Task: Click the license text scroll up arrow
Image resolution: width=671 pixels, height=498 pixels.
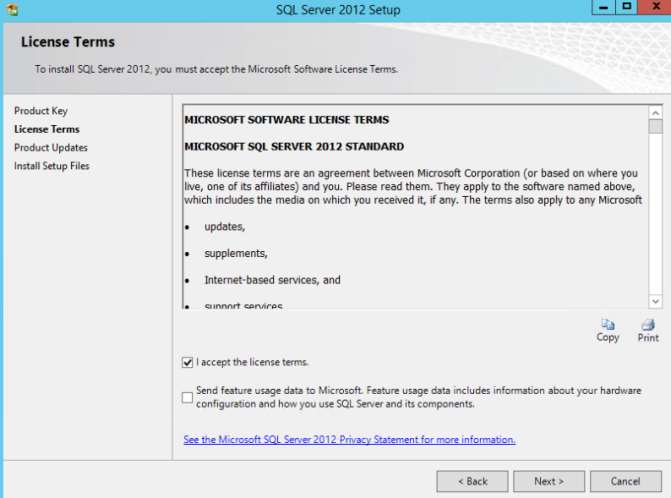Action: (x=655, y=113)
